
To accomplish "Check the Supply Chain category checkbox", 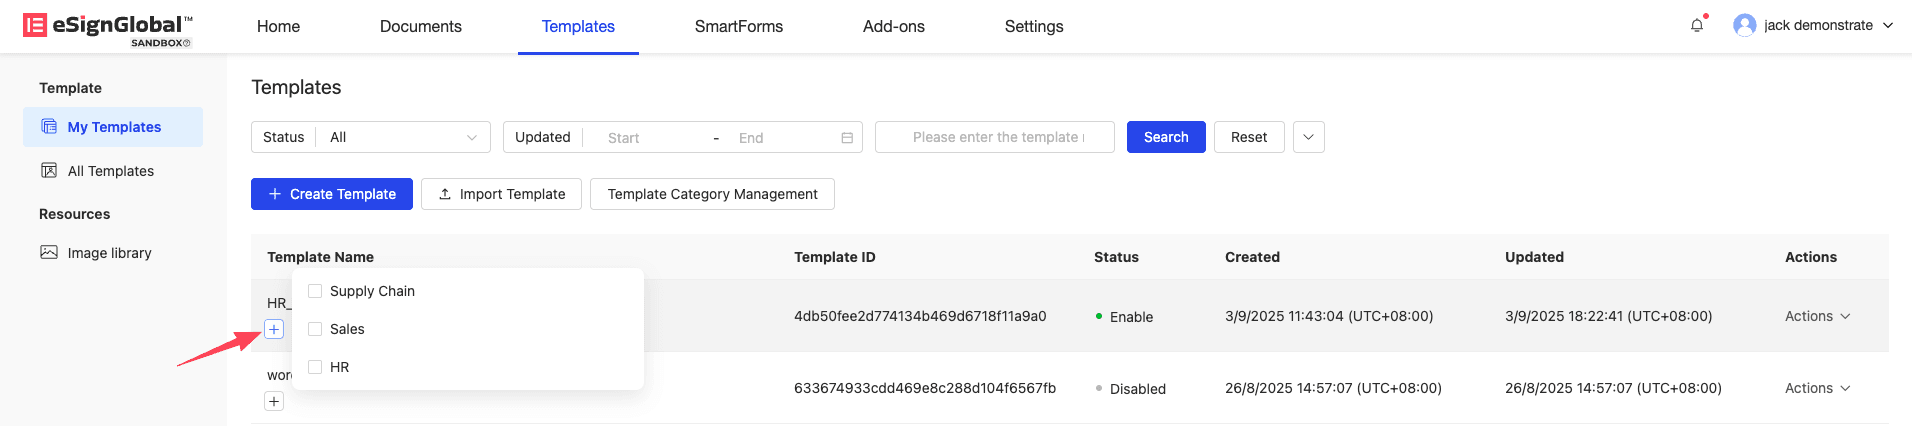I will click(315, 291).
